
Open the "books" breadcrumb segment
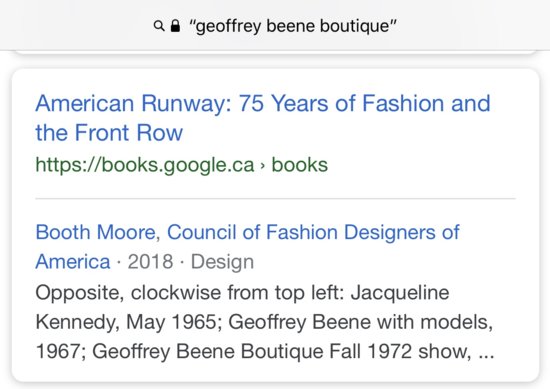tap(300, 165)
